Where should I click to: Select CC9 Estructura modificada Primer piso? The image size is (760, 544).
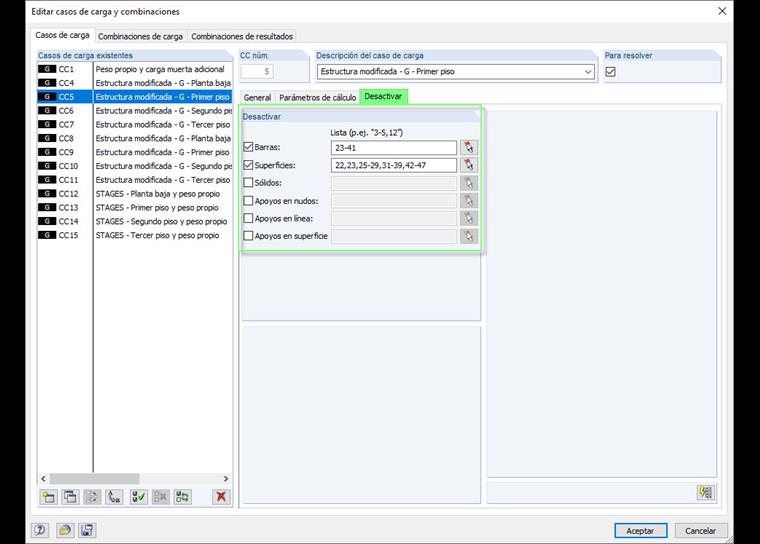click(x=135, y=152)
